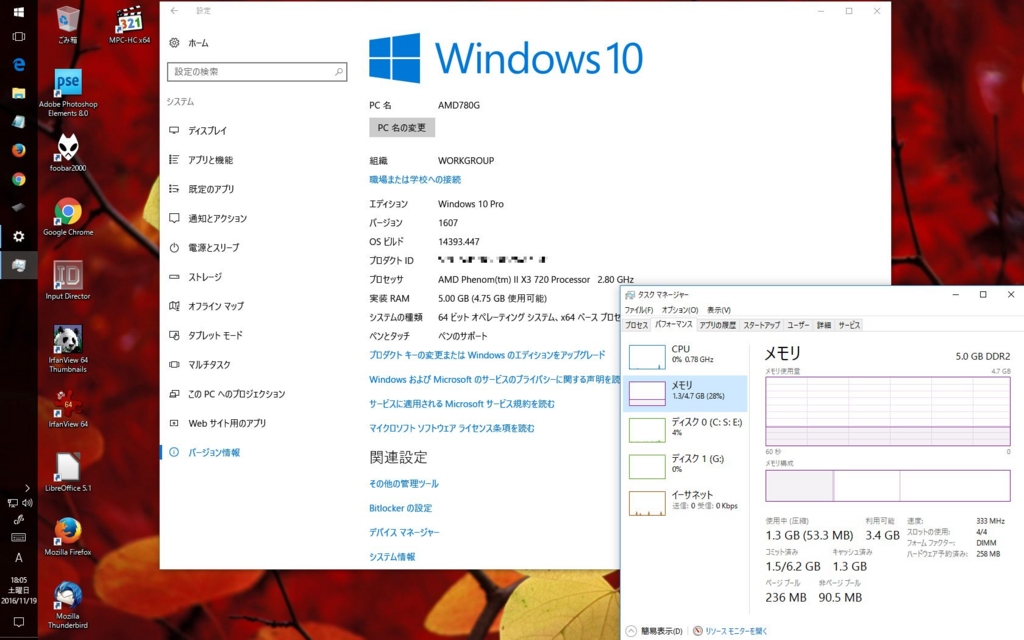
Task: Launch Microsoft Edge from the taskbar
Action: pyautogui.click(x=18, y=64)
